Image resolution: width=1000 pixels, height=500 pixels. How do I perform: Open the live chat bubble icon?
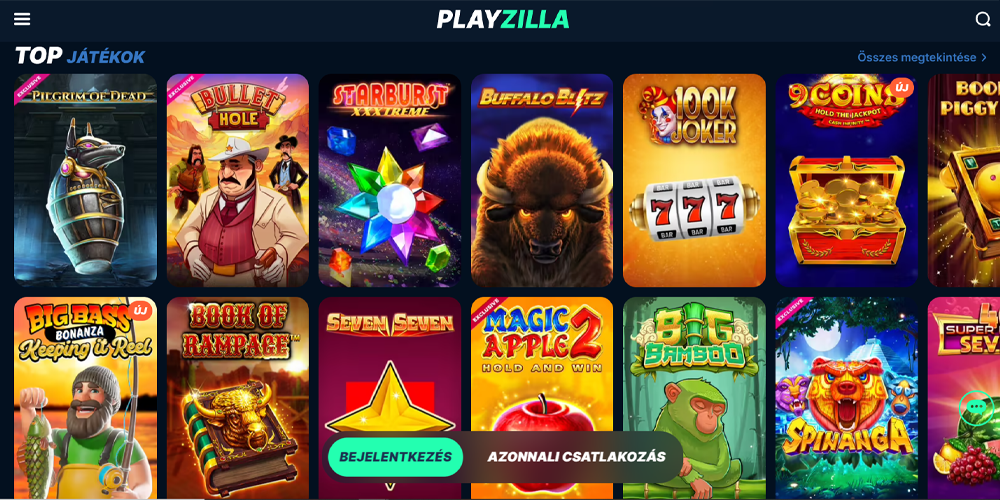pos(976,407)
